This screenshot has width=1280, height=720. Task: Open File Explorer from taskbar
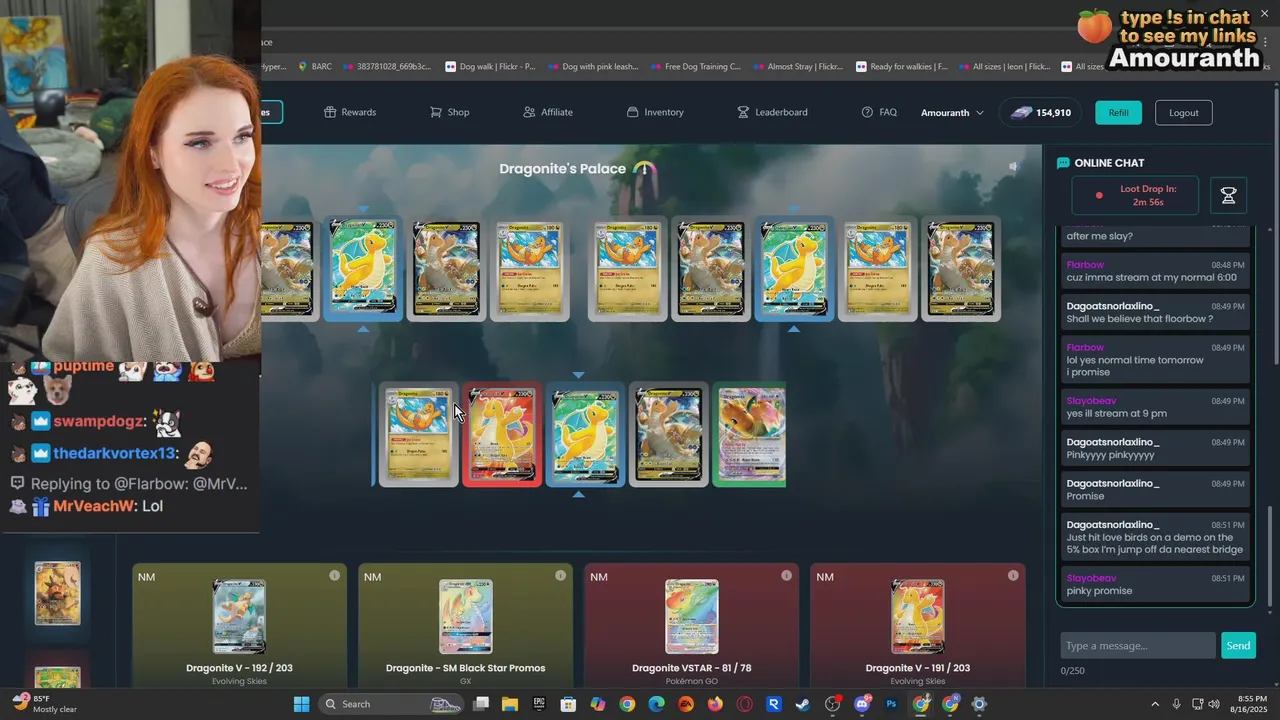(510, 704)
